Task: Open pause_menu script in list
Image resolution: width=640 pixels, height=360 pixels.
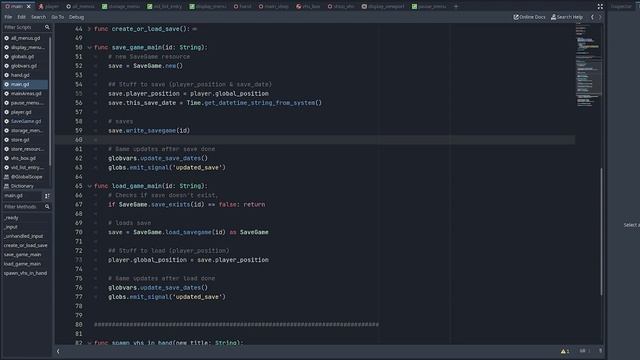Action: pyautogui.click(x=25, y=103)
